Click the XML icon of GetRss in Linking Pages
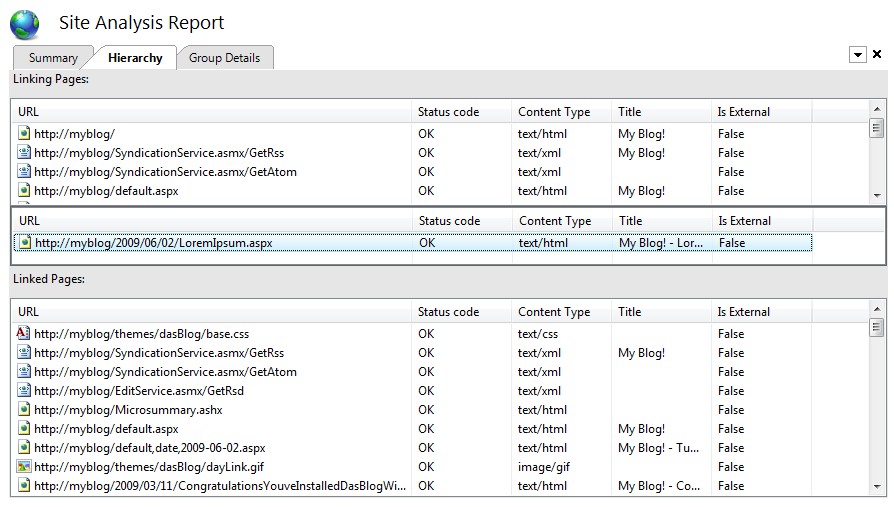This screenshot has height=507, width=894. (x=24, y=152)
